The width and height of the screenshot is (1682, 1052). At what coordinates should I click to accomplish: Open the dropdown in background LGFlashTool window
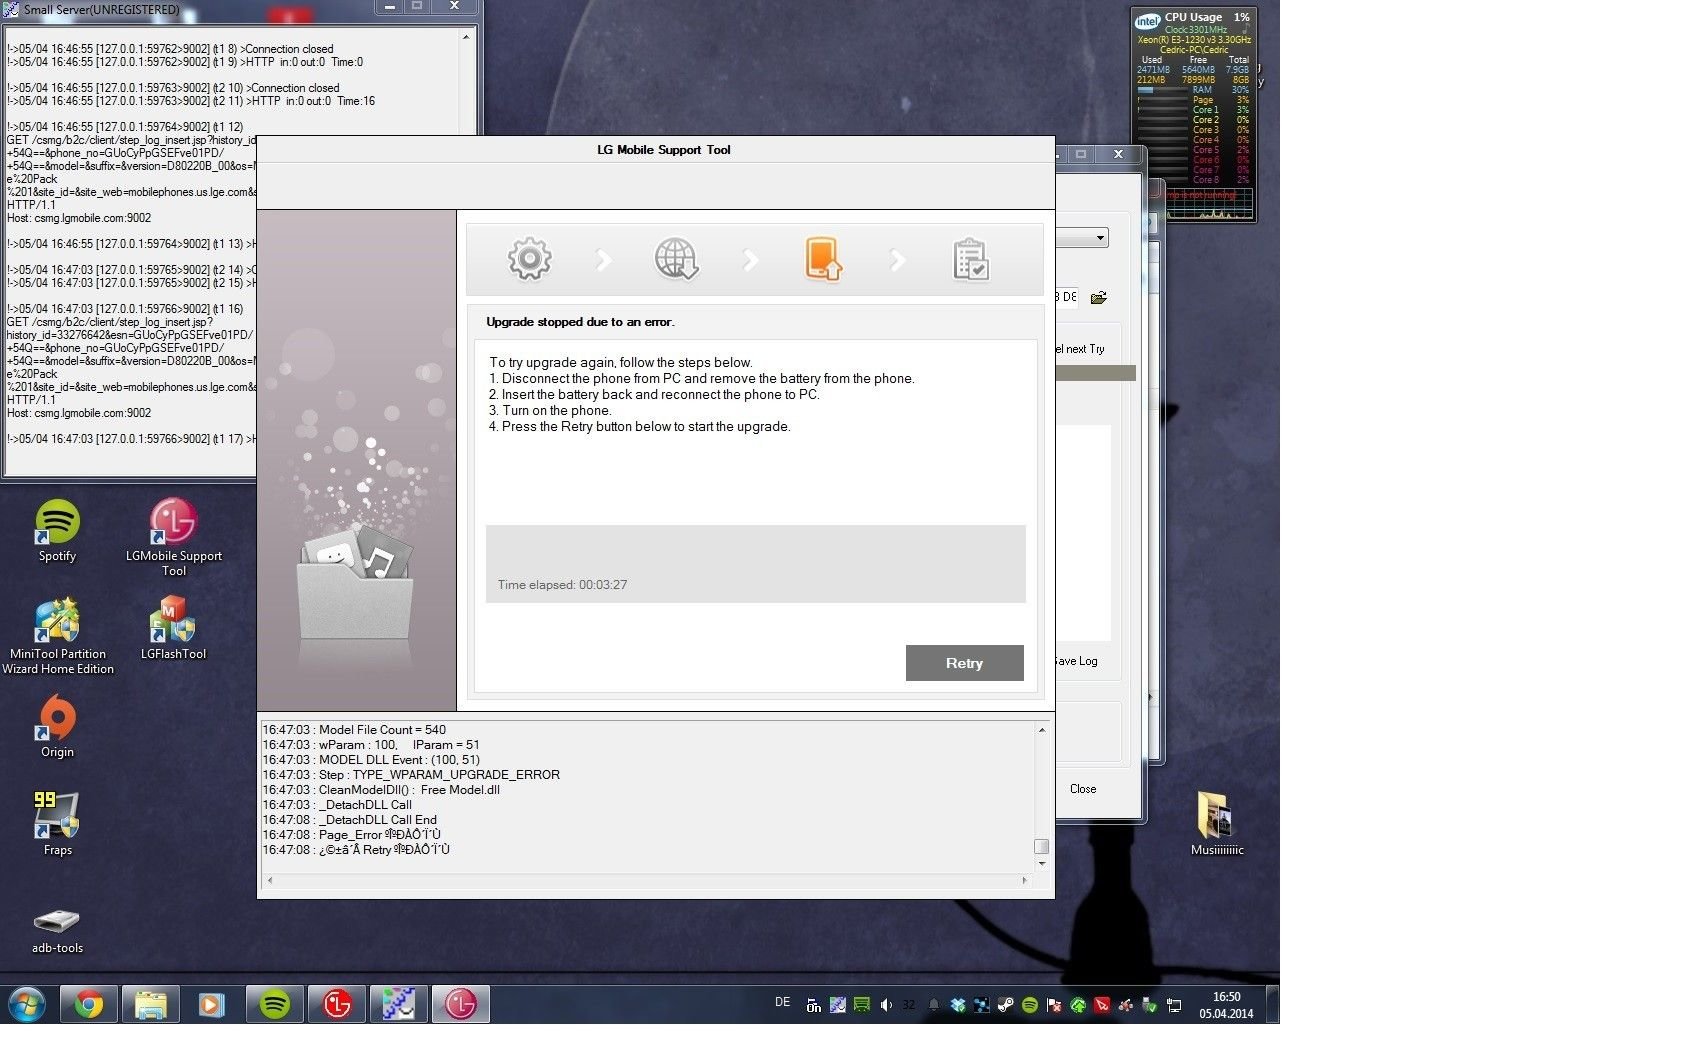[x=1100, y=238]
